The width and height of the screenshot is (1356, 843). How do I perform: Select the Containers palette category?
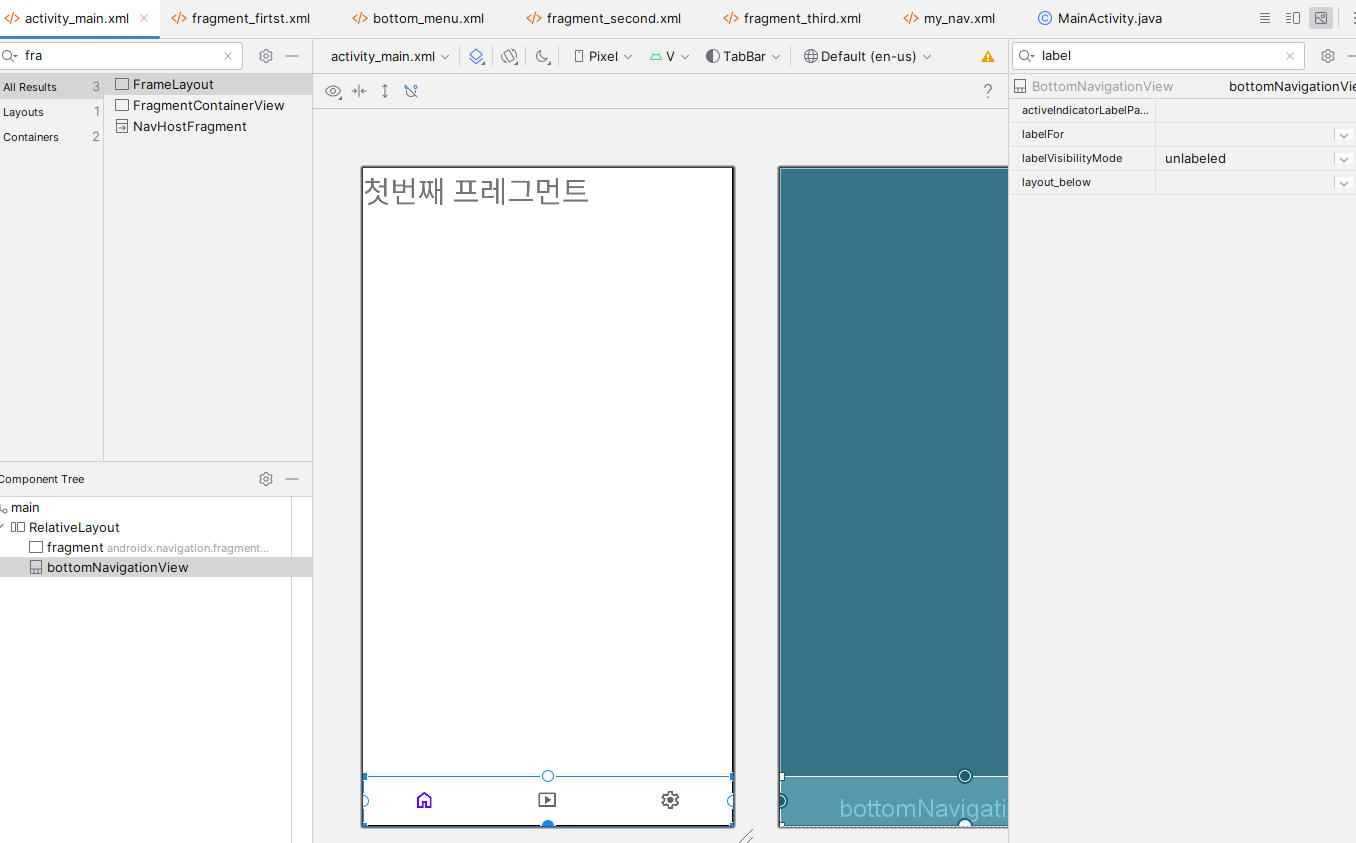click(x=51, y=137)
